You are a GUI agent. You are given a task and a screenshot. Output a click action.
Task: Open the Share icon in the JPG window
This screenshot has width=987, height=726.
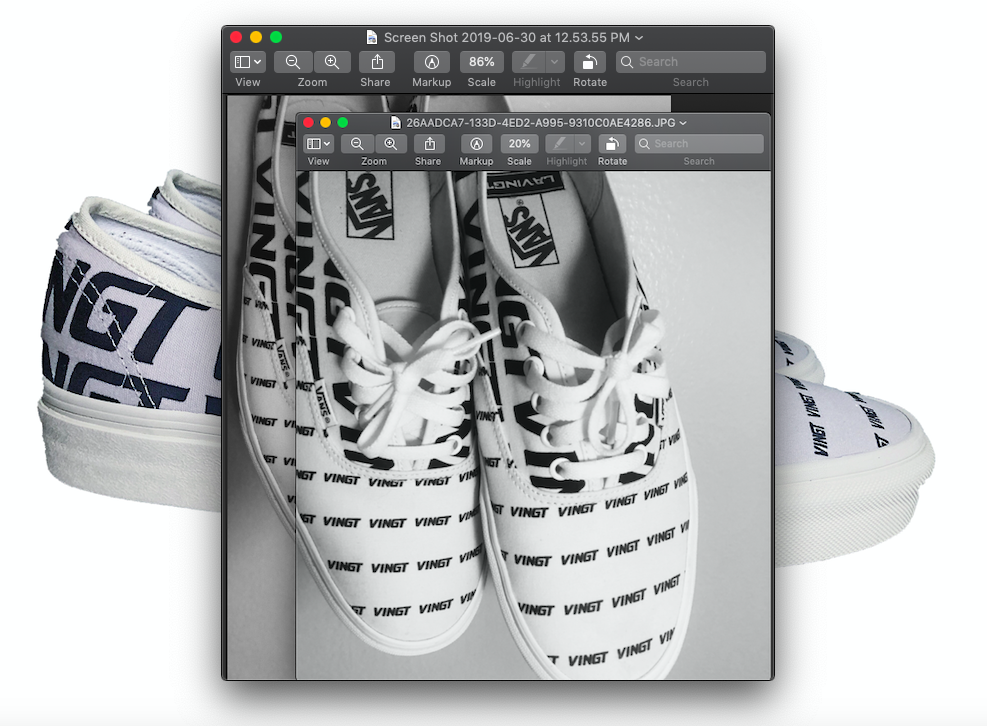click(428, 144)
